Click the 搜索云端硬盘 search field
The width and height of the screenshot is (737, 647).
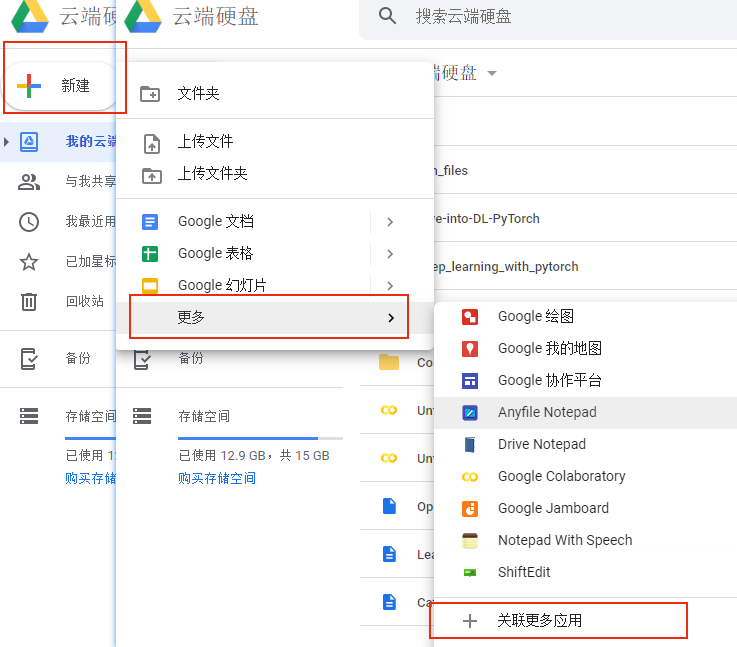coord(548,17)
